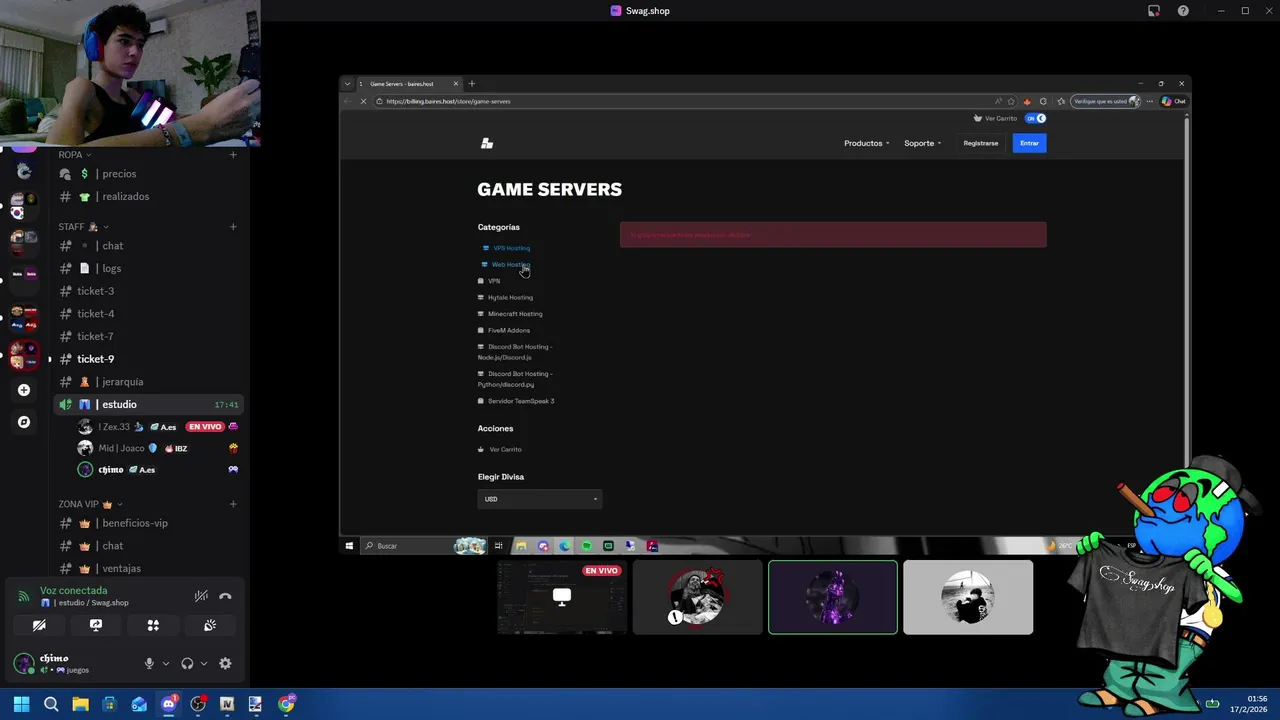Stop page loading in streamed browser
Screen dimensions: 1280x720
pyautogui.click(x=363, y=101)
